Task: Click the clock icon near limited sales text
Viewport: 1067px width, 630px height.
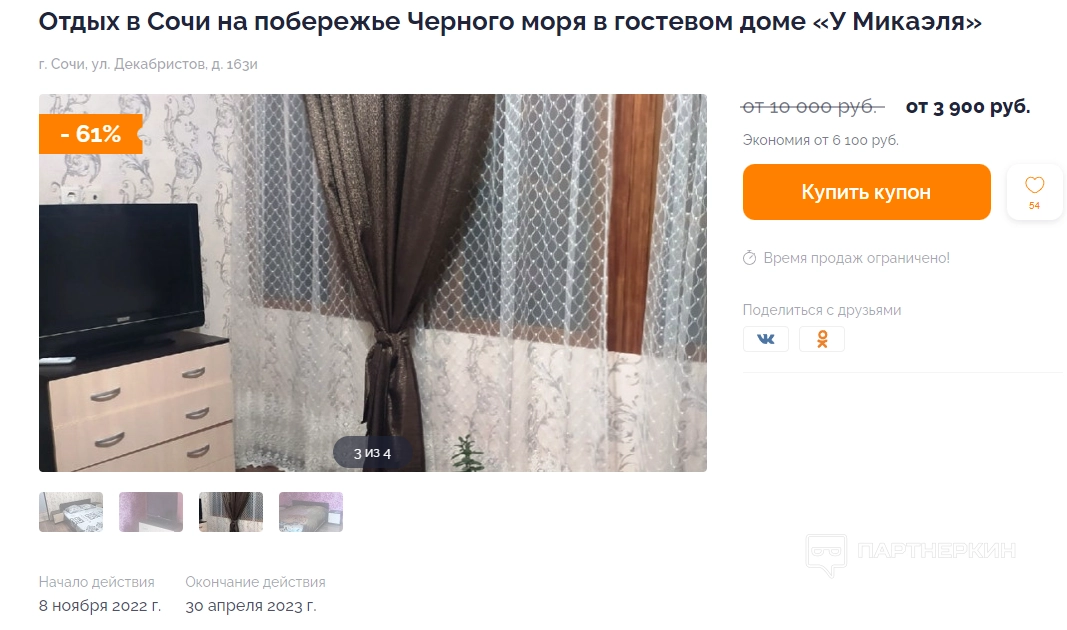Action: [x=749, y=258]
